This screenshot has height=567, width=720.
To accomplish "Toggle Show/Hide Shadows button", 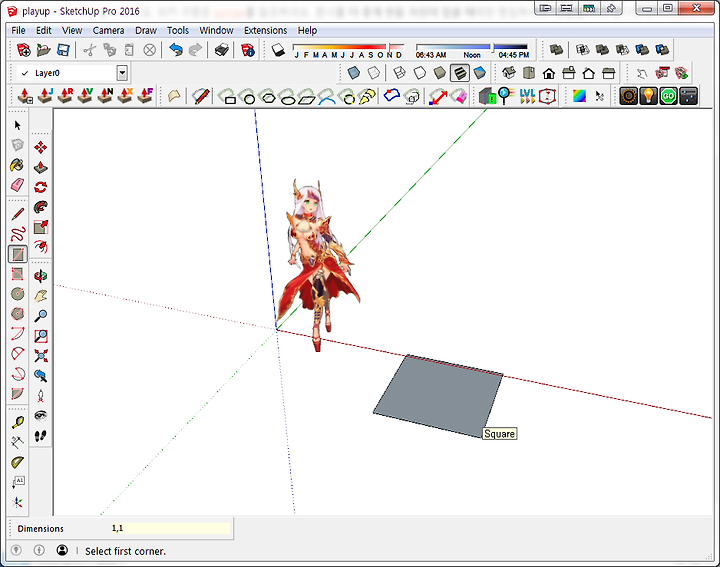I will [x=278, y=50].
